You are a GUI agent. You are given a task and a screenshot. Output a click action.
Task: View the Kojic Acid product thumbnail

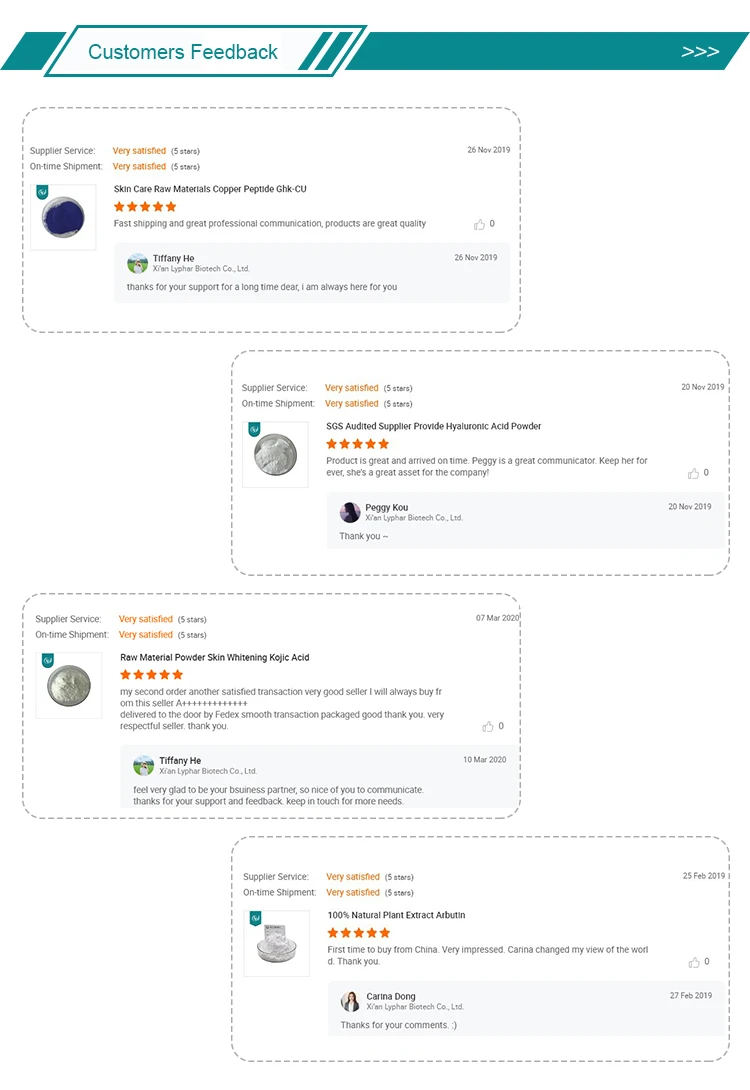click(x=69, y=685)
